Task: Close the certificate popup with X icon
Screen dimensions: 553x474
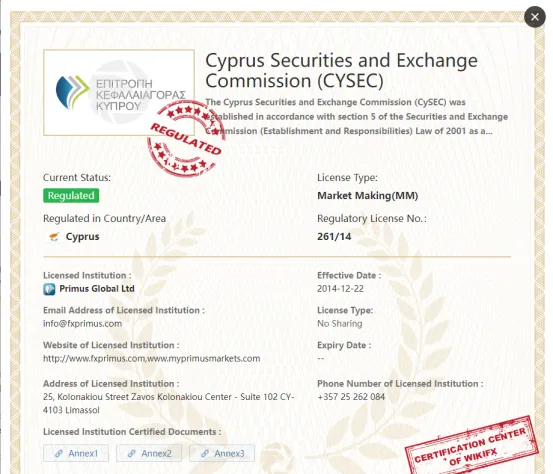Action: (x=535, y=17)
